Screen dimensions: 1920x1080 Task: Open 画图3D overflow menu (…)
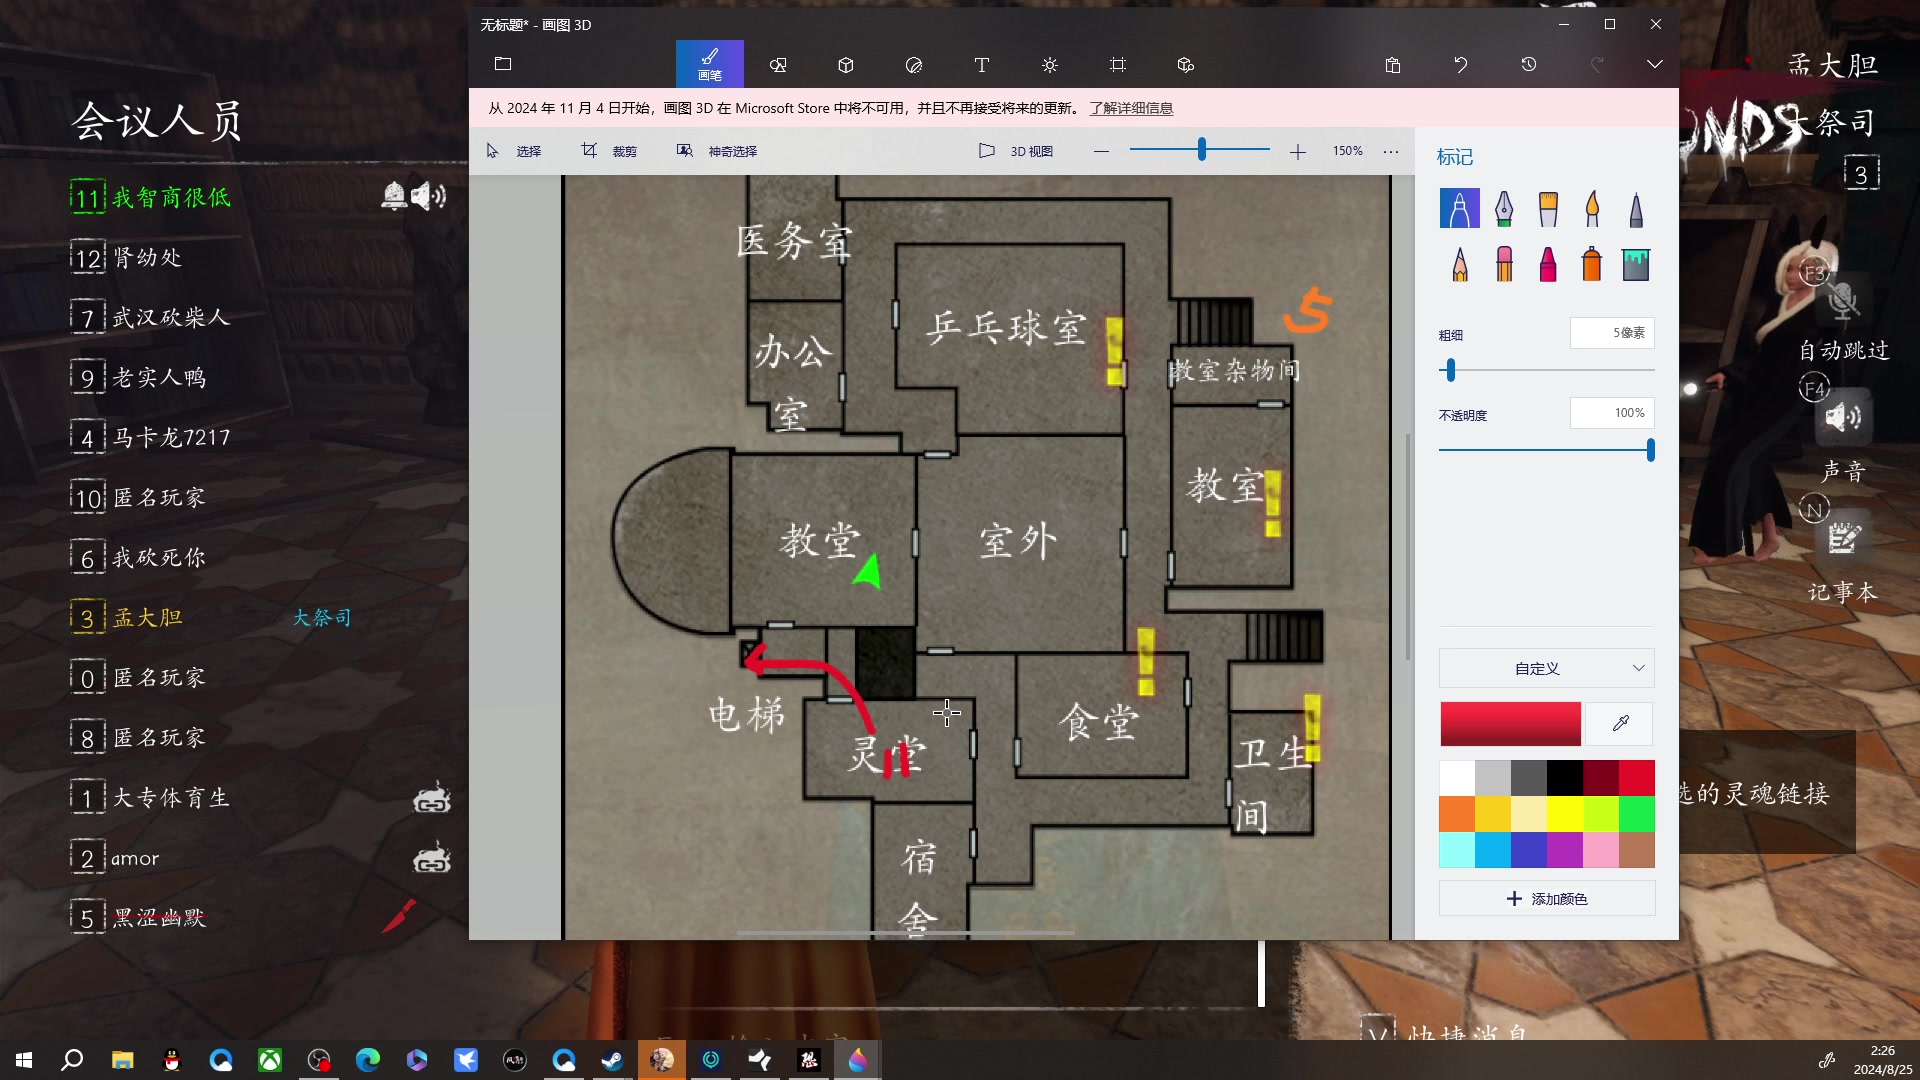pyautogui.click(x=1395, y=150)
